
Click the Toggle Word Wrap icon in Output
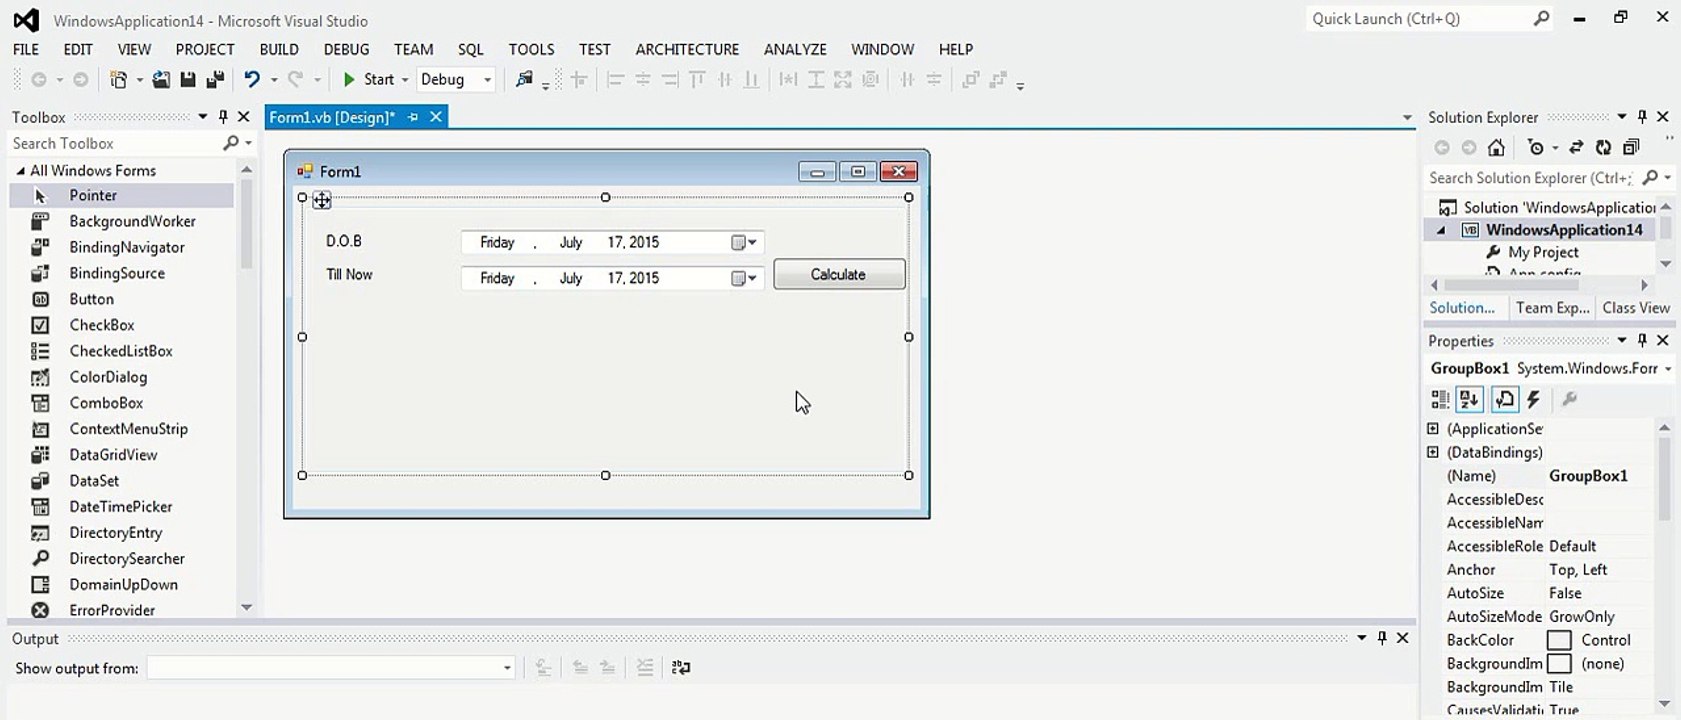click(681, 668)
